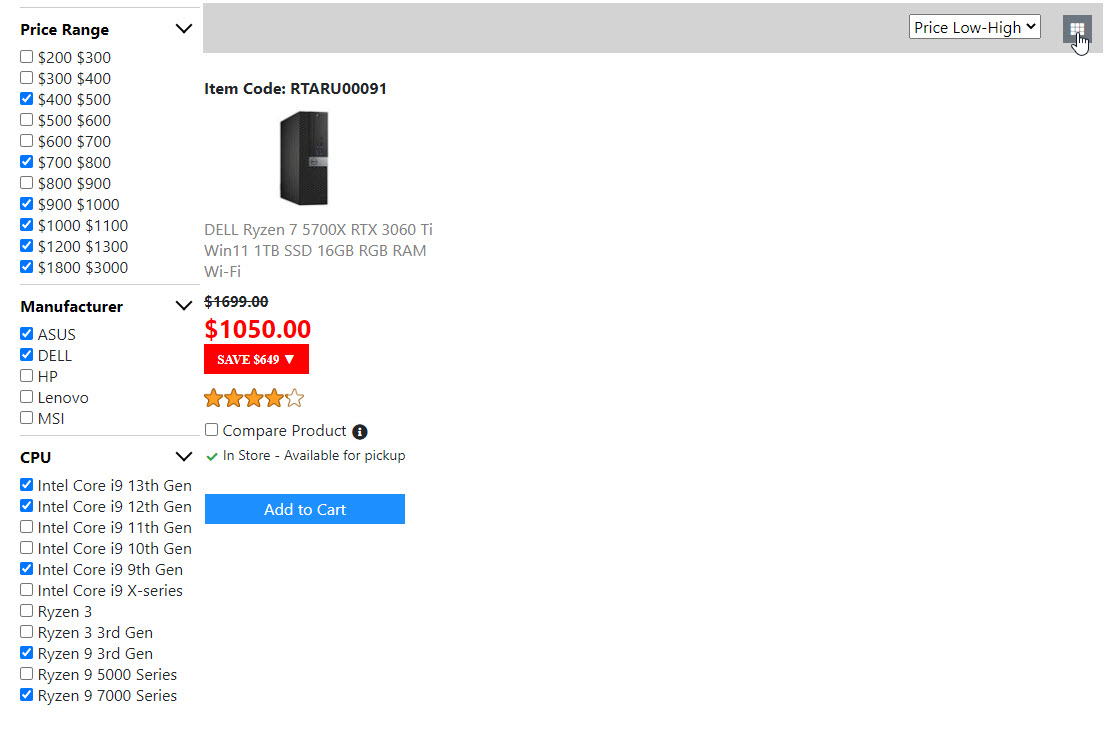Enable the MSI manufacturer filter
Viewport: 1118px width, 743px height.
(x=27, y=418)
